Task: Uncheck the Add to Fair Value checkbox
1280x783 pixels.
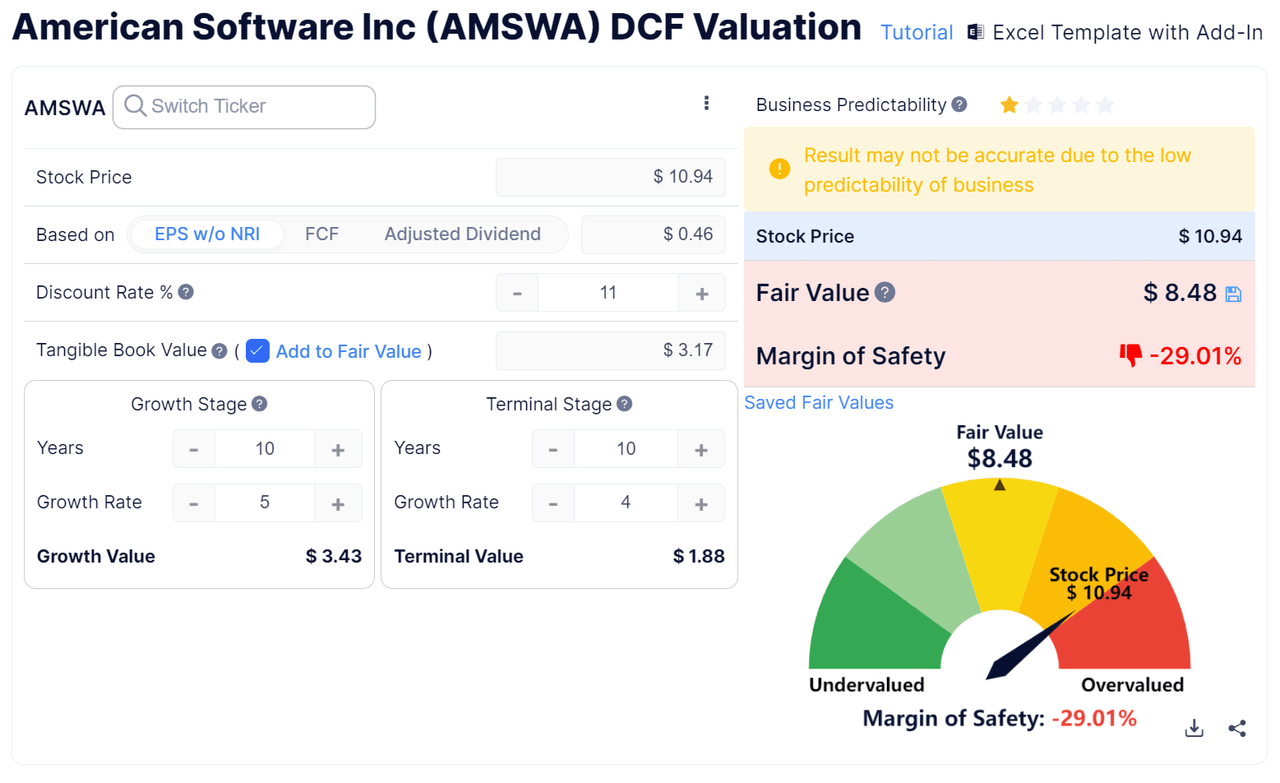Action: (258, 350)
